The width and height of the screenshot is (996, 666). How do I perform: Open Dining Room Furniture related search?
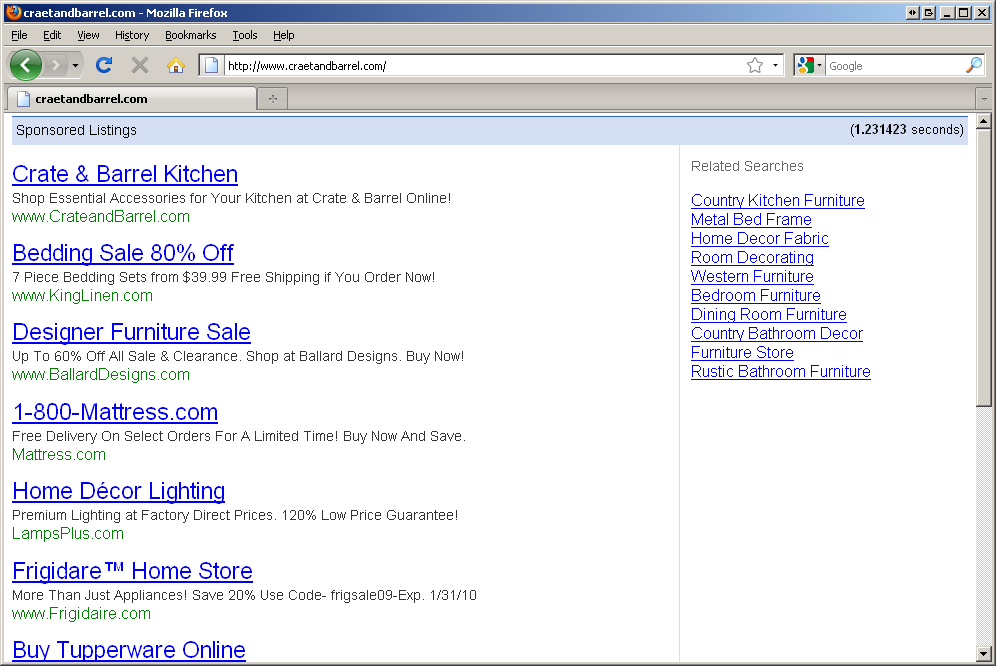[769, 315]
